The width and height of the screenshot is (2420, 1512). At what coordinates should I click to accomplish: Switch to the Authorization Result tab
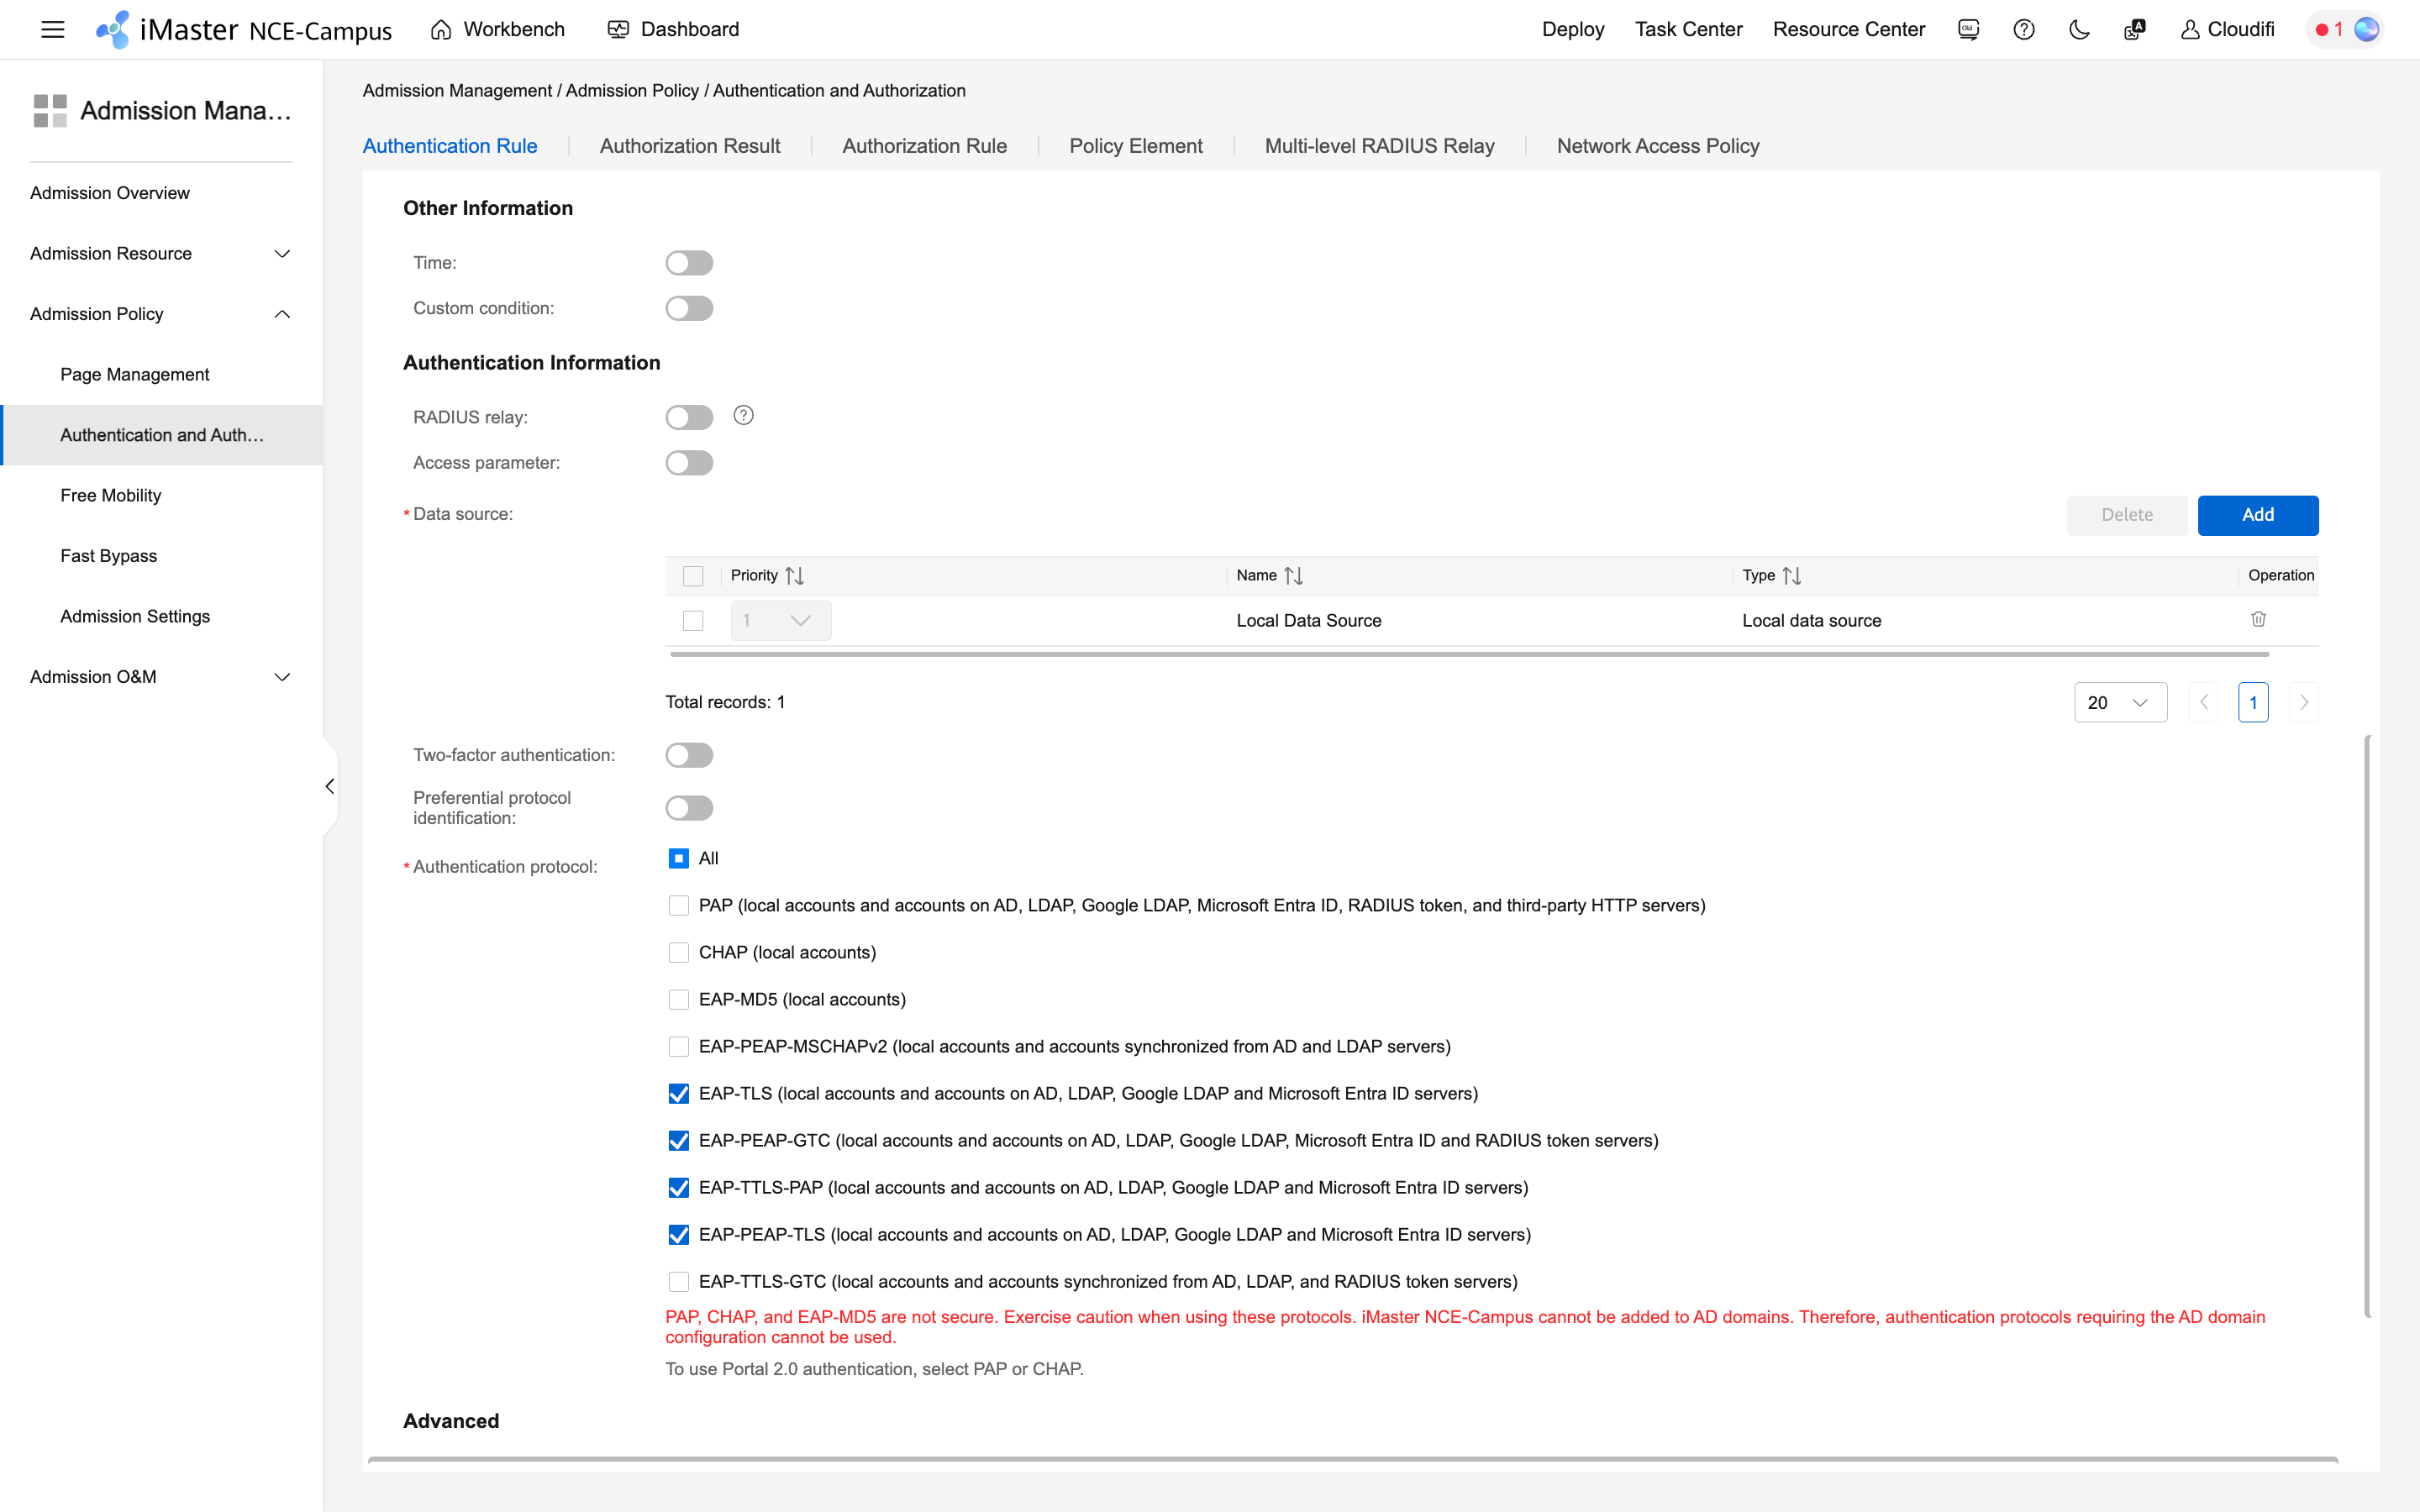pyautogui.click(x=689, y=146)
